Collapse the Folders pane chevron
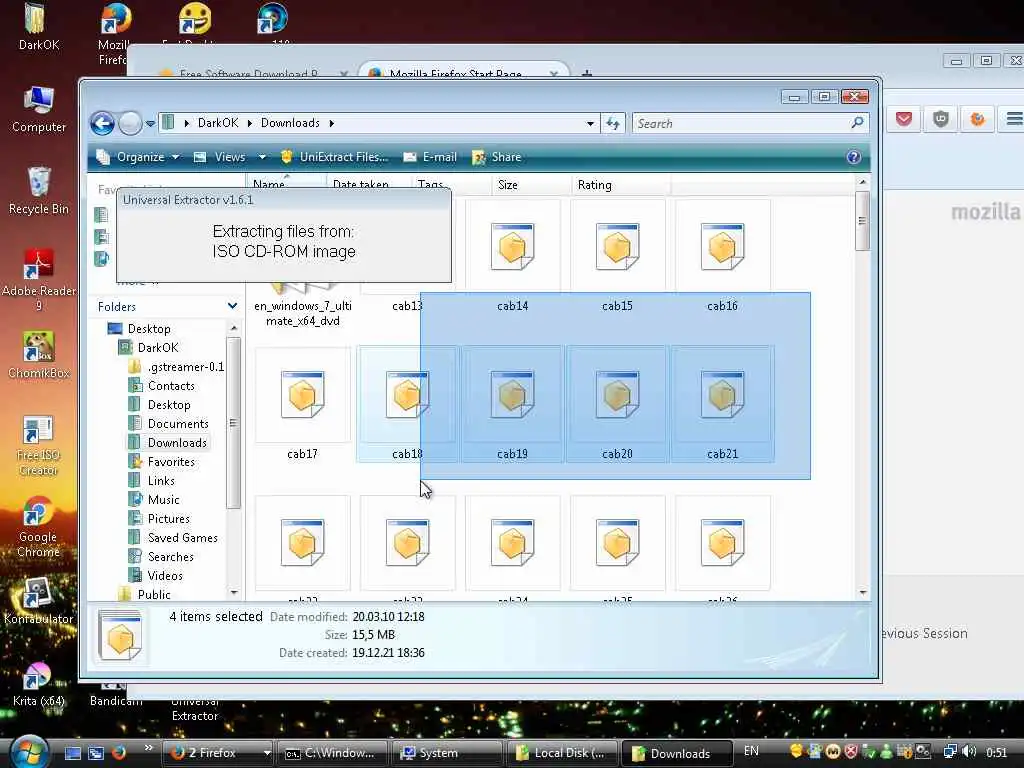This screenshot has width=1024, height=768. pyautogui.click(x=232, y=306)
